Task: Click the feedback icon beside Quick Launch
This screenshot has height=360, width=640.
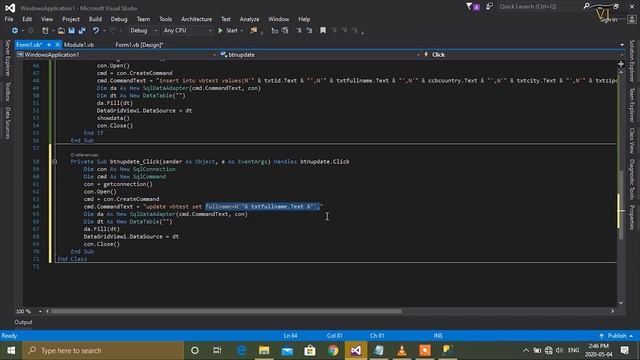Action: tap(489, 7)
